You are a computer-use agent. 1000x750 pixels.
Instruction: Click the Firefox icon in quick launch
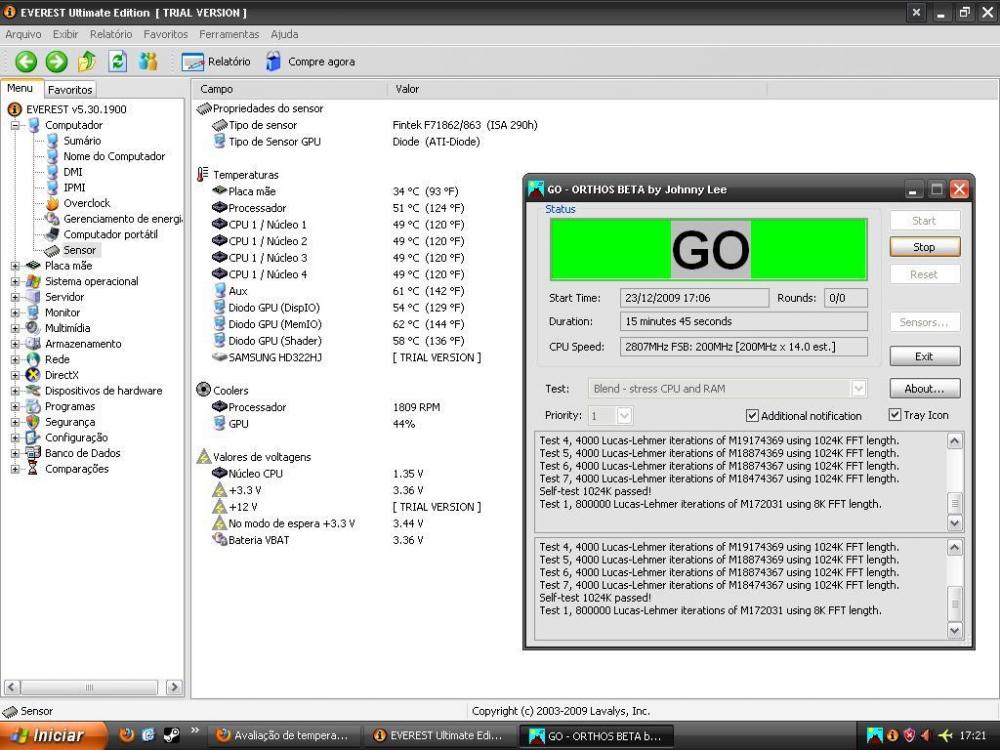pos(126,735)
